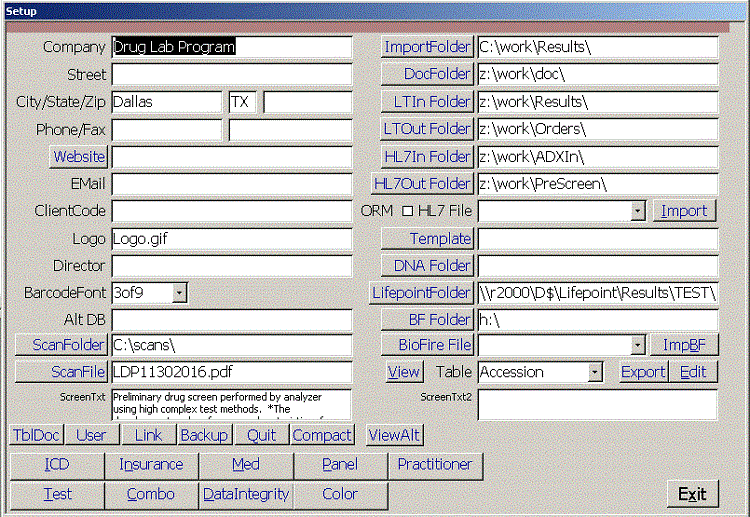The height and width of the screenshot is (517, 750).
Task: Open the HL7 File dropdown list
Action: 637,211
